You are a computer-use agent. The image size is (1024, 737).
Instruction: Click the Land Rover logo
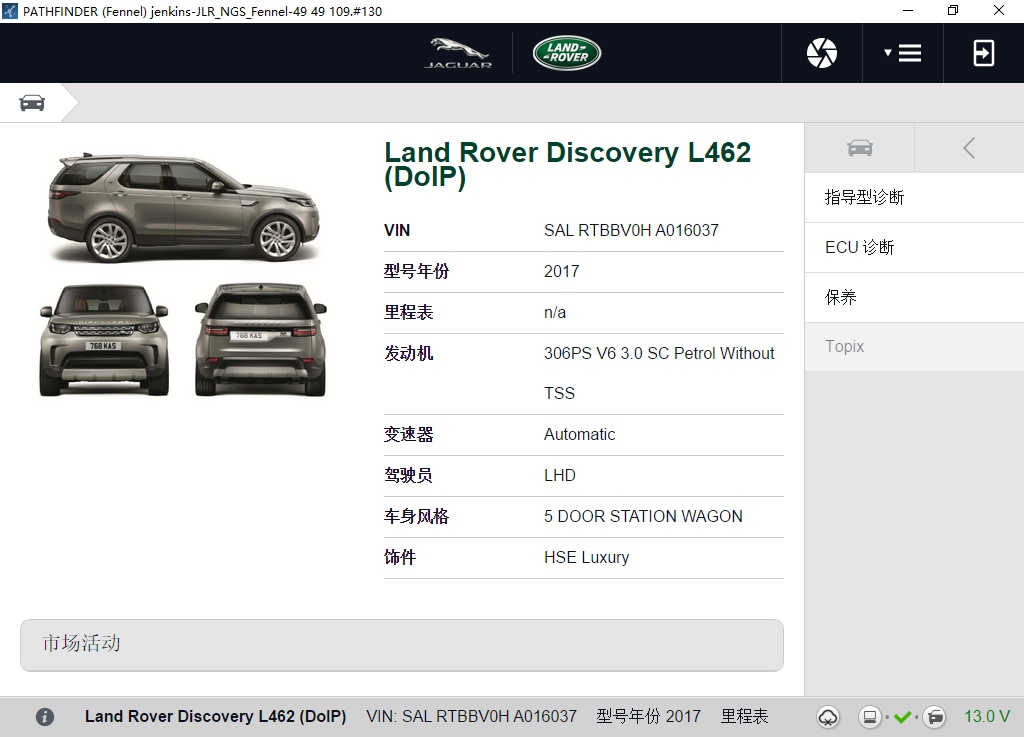[567, 53]
